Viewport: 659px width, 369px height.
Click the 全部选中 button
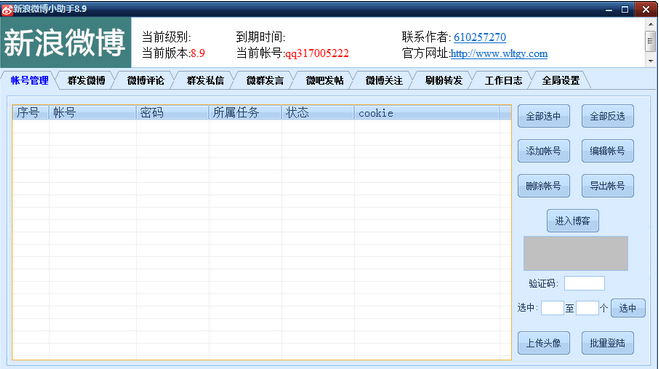click(x=543, y=116)
